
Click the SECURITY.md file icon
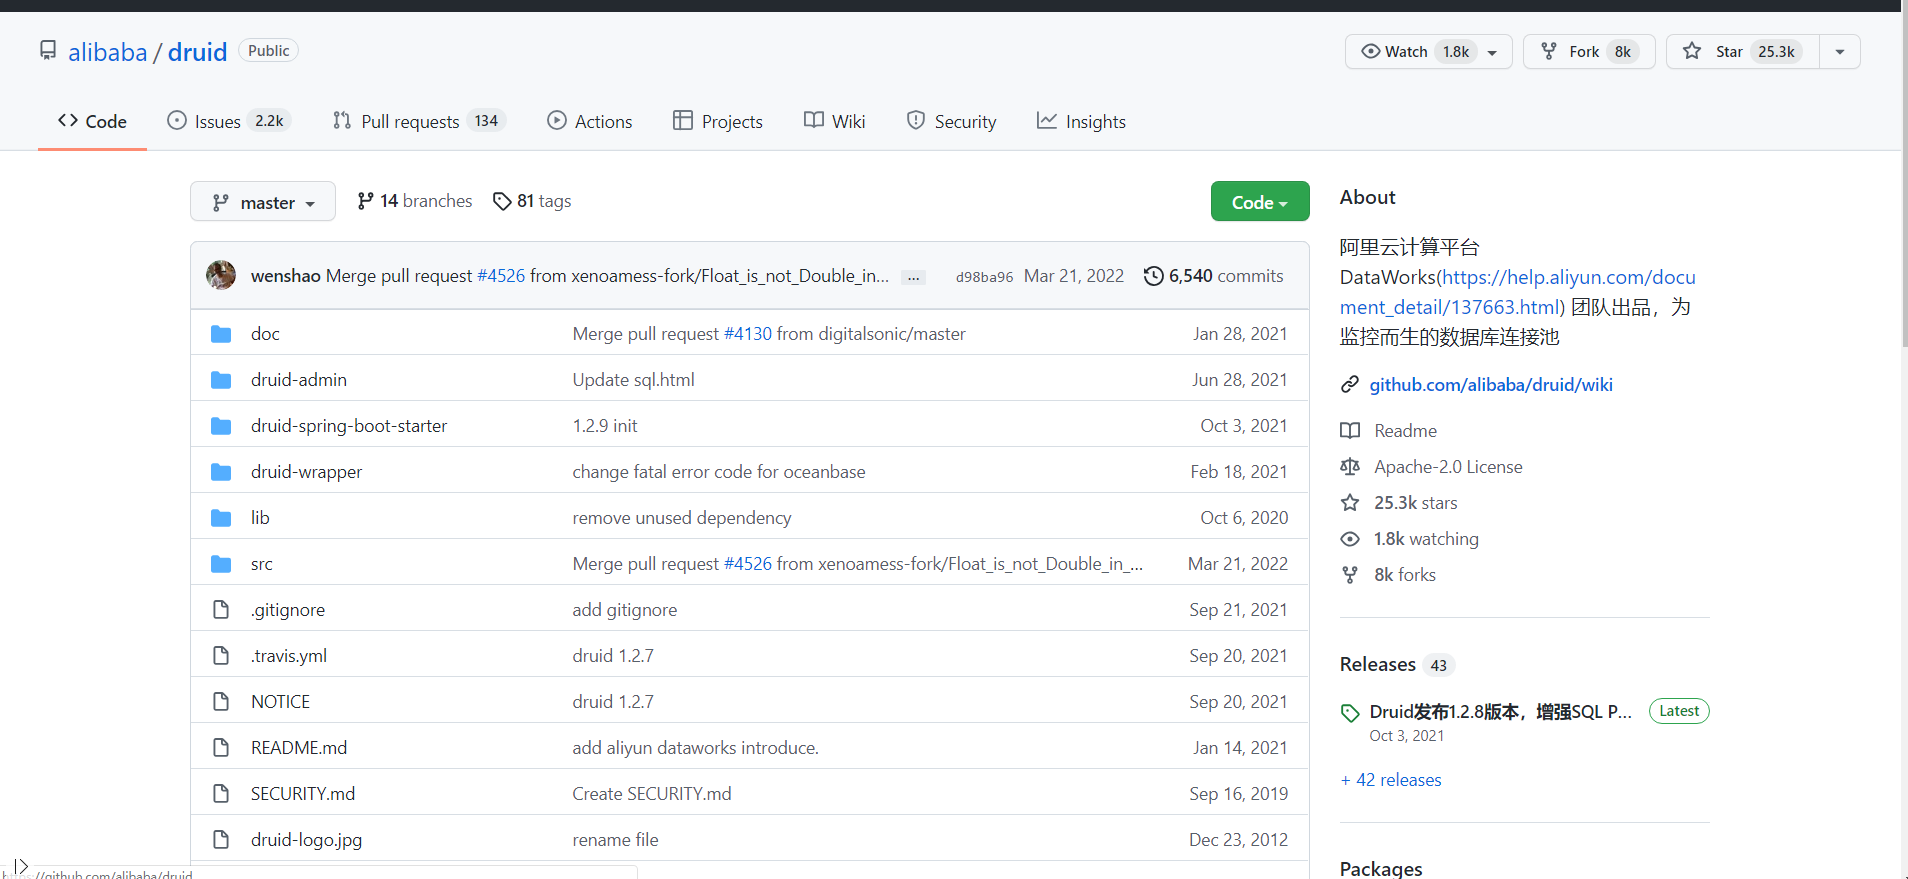221,793
